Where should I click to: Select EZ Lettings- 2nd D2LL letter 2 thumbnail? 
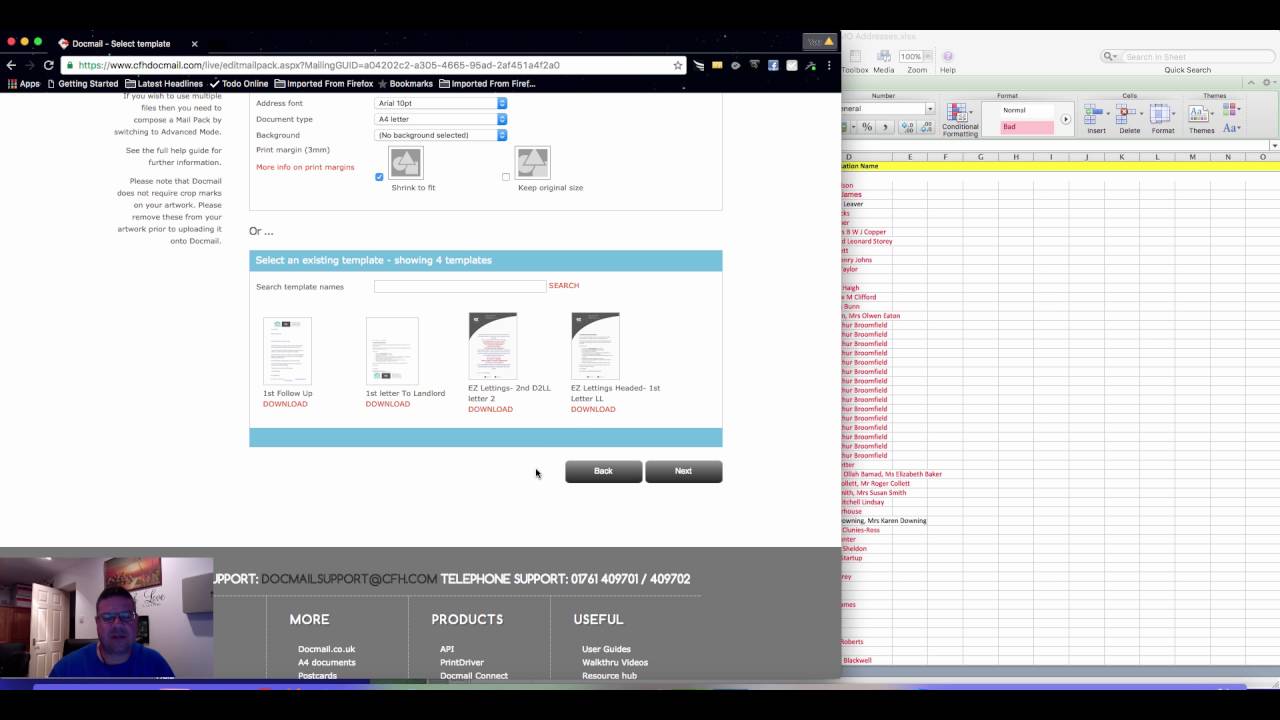493,346
